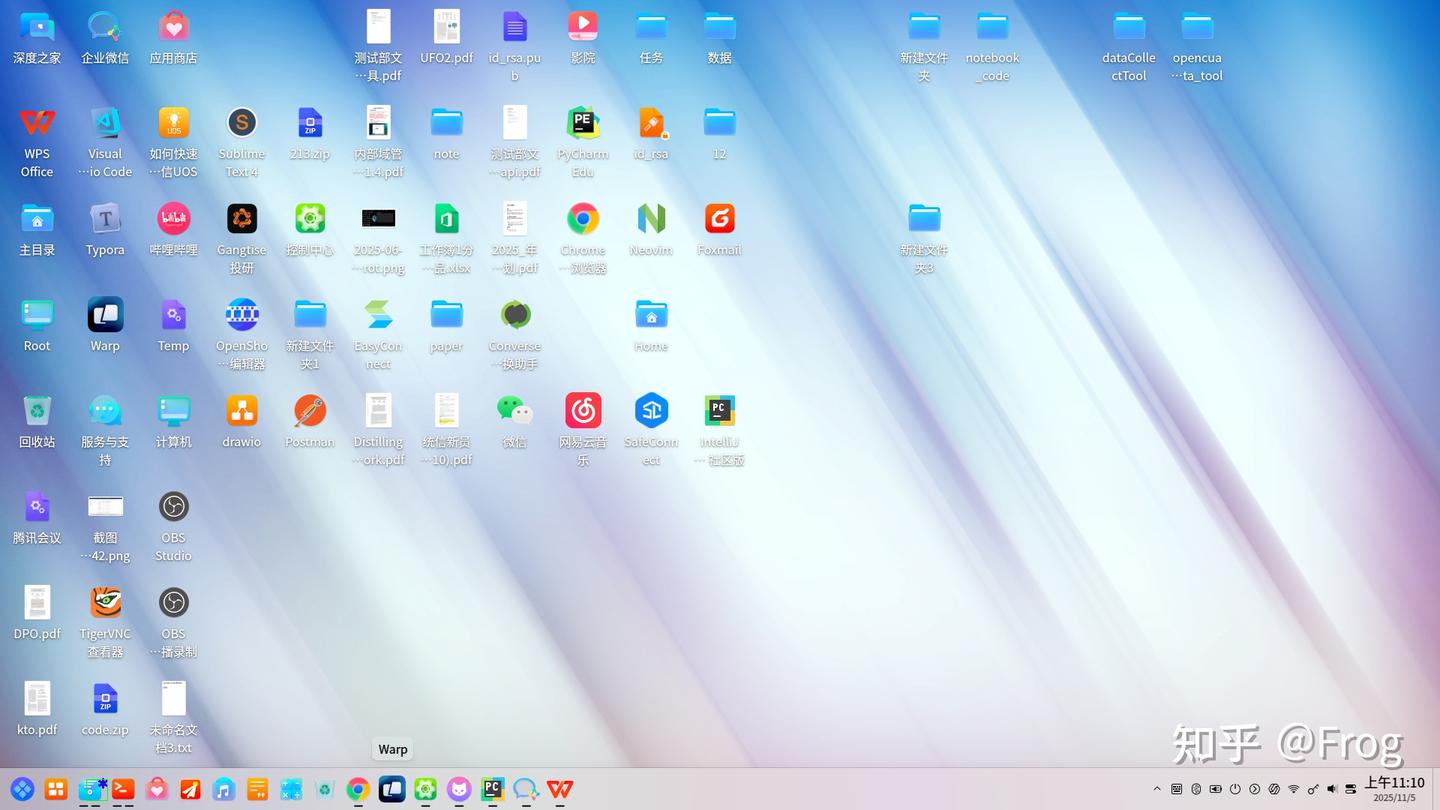Open the Warp icon in the dock
Image resolution: width=1440 pixels, height=810 pixels.
click(392, 789)
